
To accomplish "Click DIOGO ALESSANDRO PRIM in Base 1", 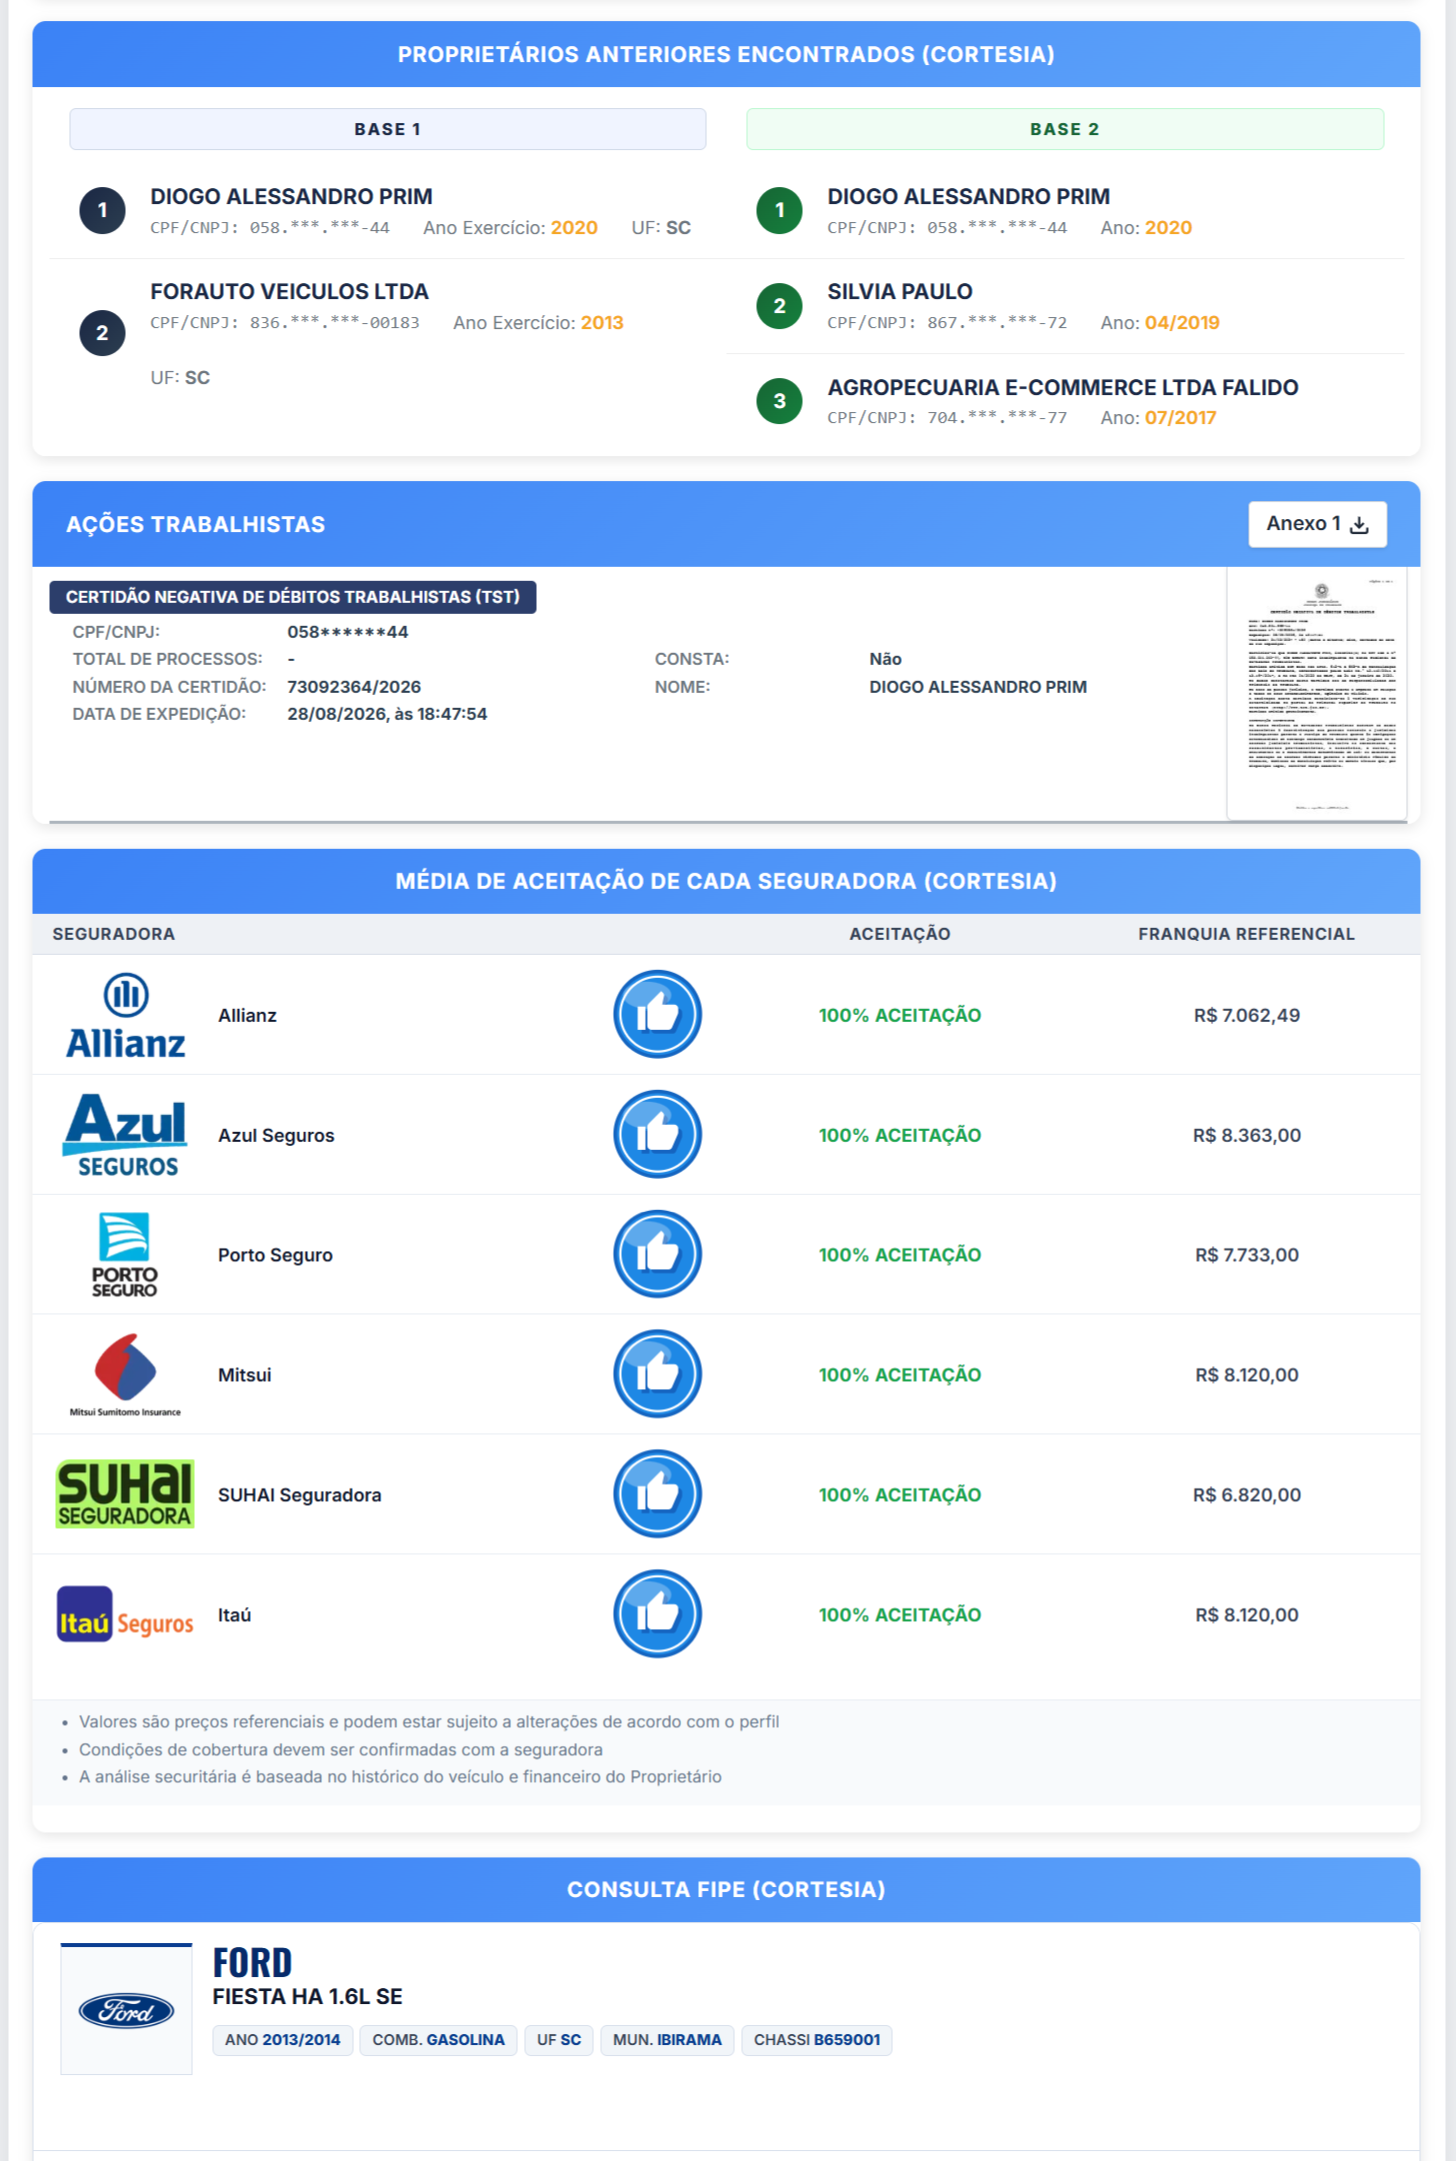I will tap(292, 197).
